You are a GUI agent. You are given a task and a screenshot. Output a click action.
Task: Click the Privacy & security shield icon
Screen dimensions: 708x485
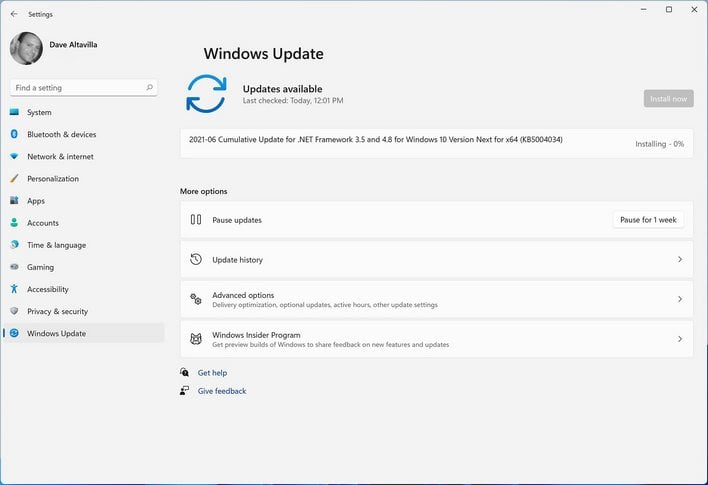pos(14,311)
